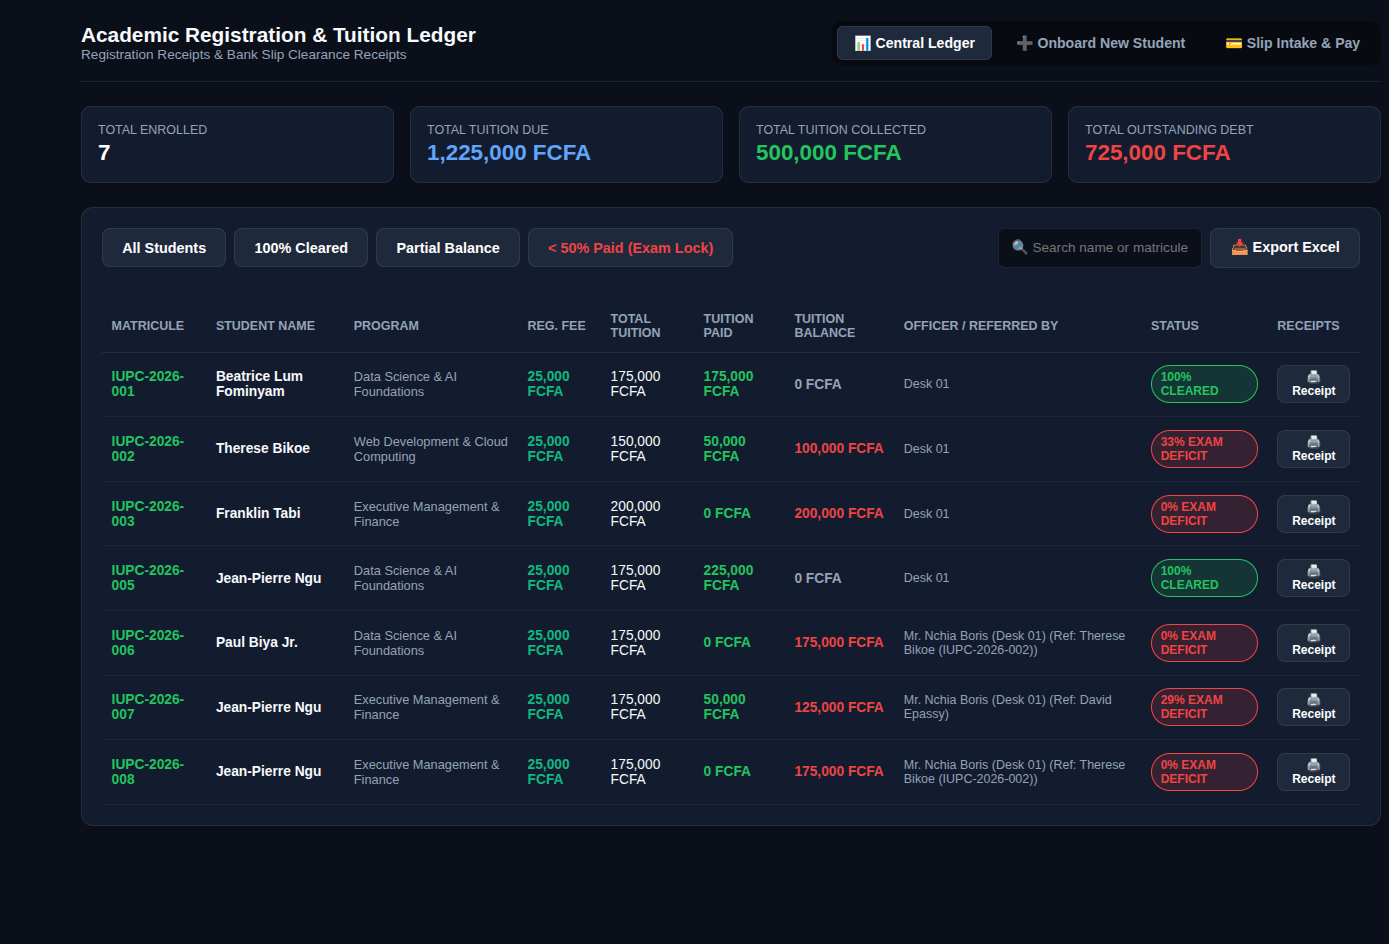Switch to Central Ledger tab
This screenshot has width=1389, height=944.
[x=914, y=43]
